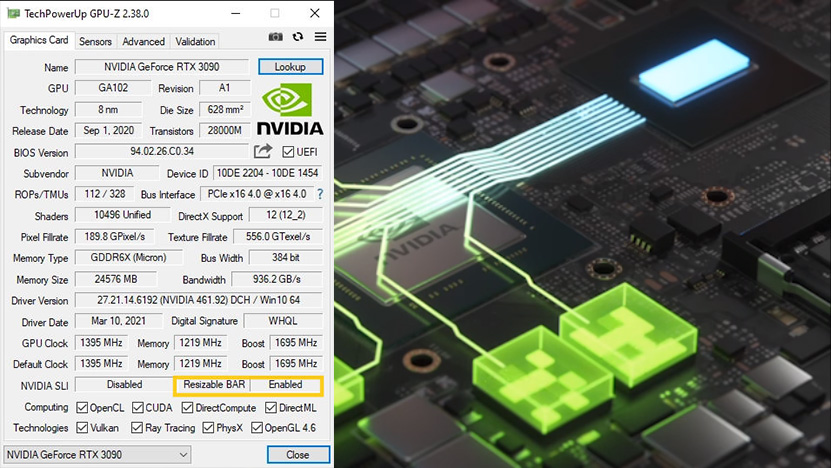Click the Technology field showing 8 nm

coord(109,110)
